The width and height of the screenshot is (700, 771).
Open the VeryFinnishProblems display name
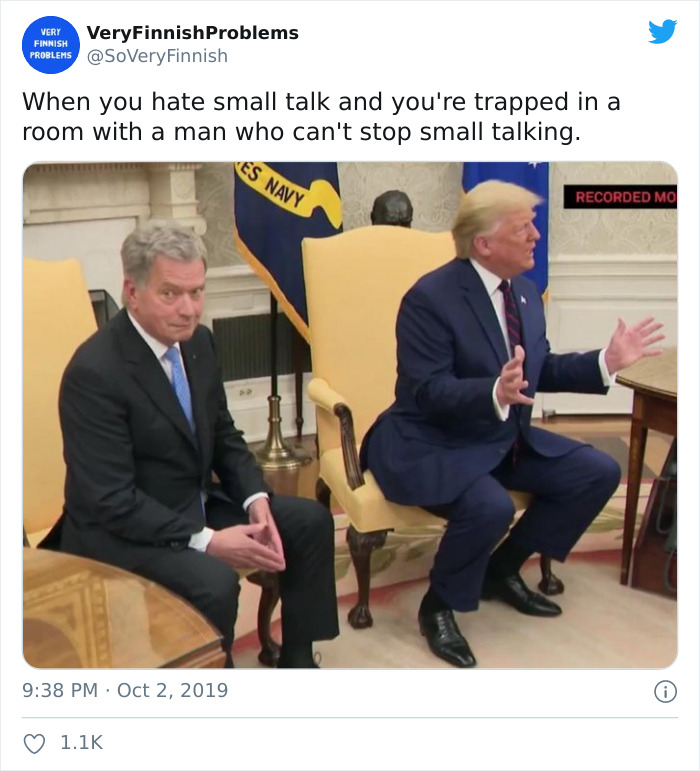click(x=193, y=33)
